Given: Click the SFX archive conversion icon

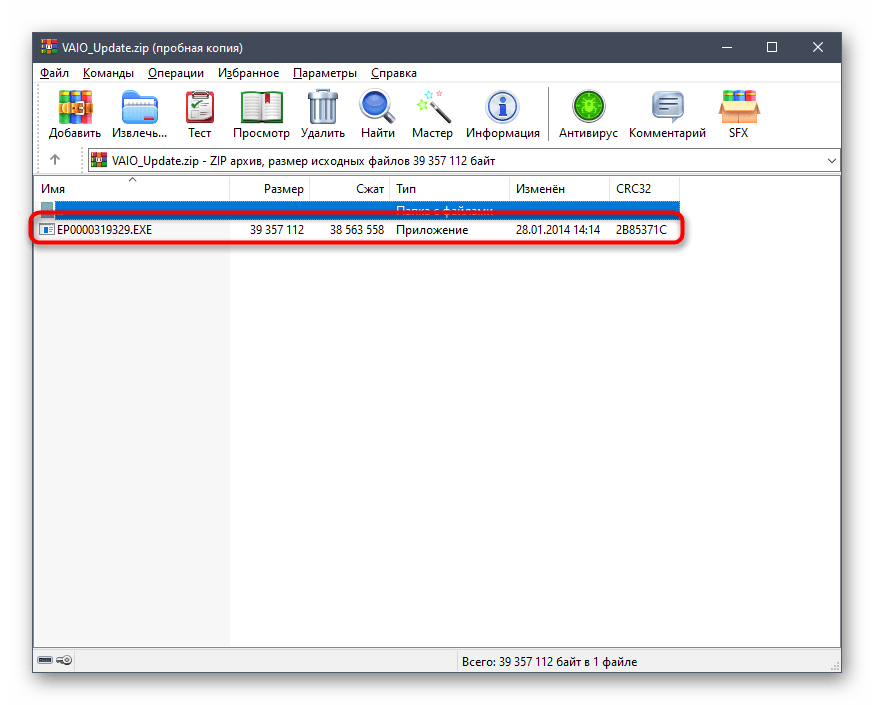Looking at the screenshot, I should point(738,114).
